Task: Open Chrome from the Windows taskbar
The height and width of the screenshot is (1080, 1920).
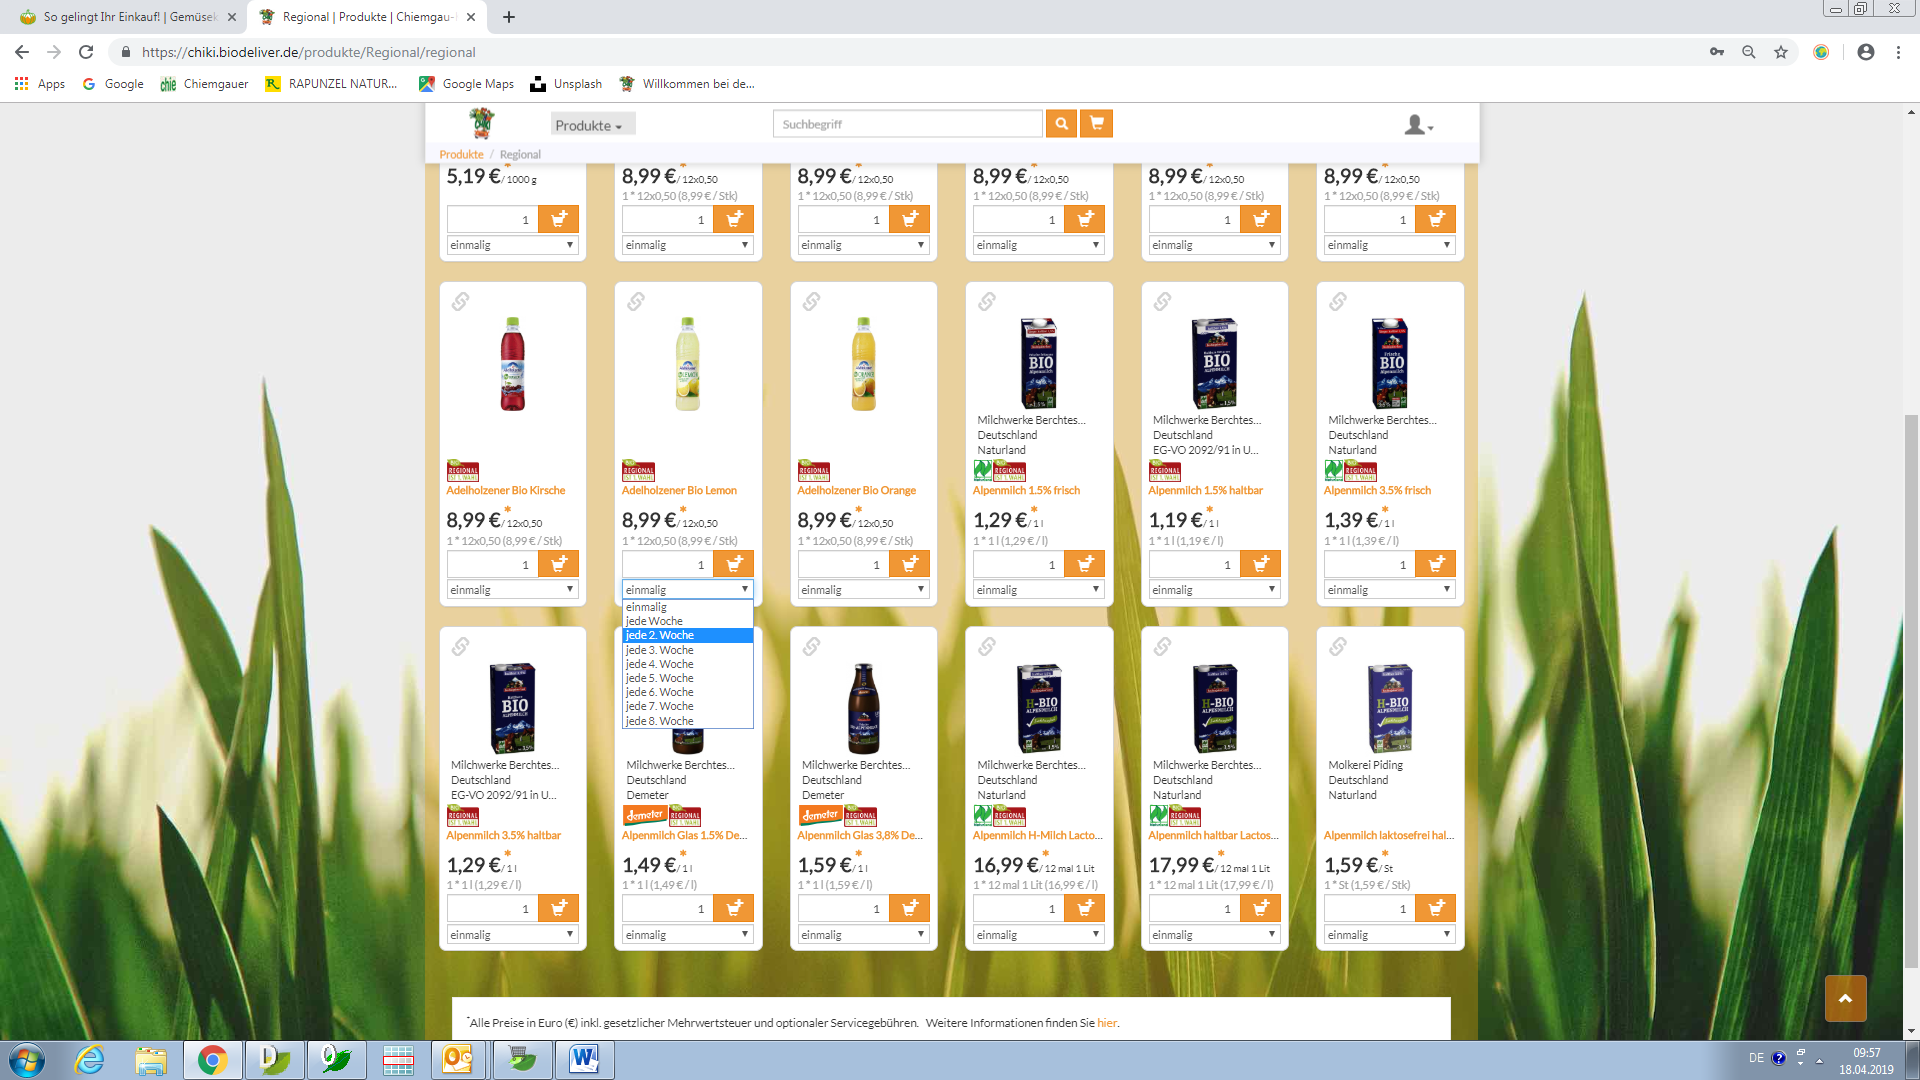Action: 212,1060
